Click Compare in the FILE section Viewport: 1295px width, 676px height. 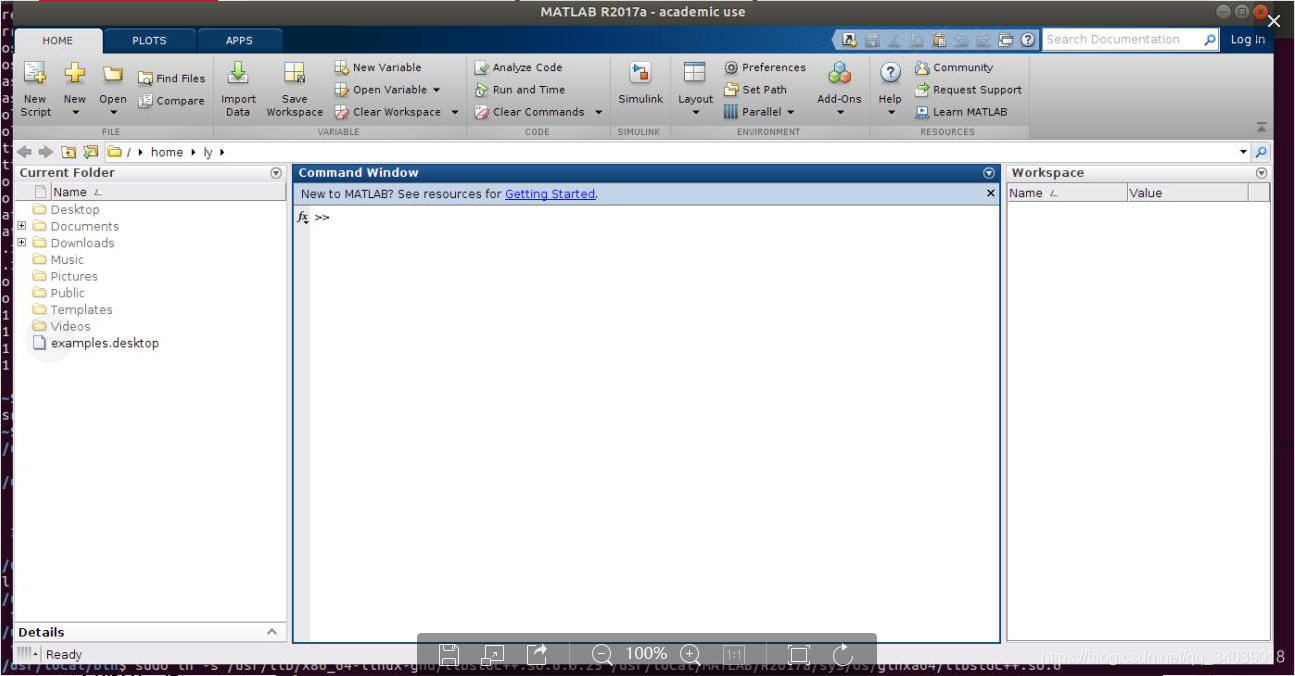(171, 101)
